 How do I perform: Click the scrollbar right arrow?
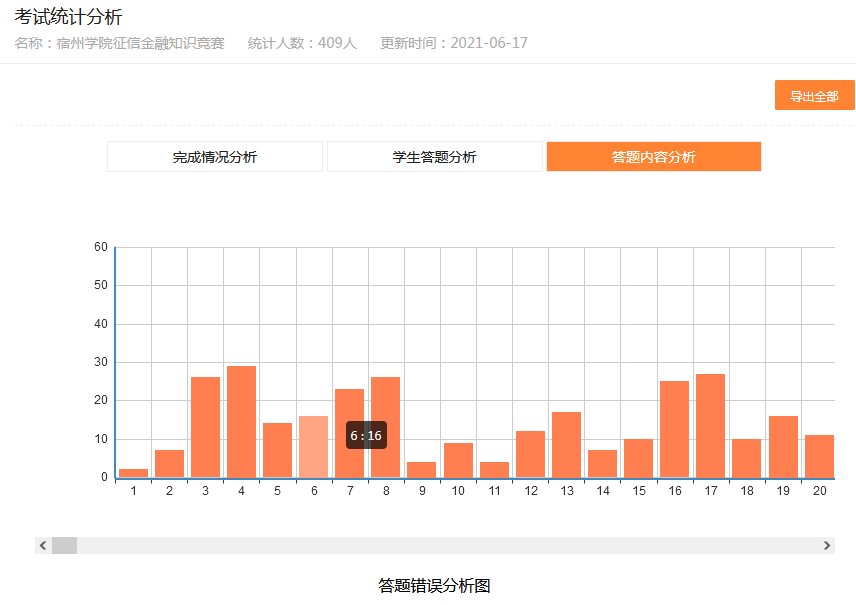click(827, 545)
